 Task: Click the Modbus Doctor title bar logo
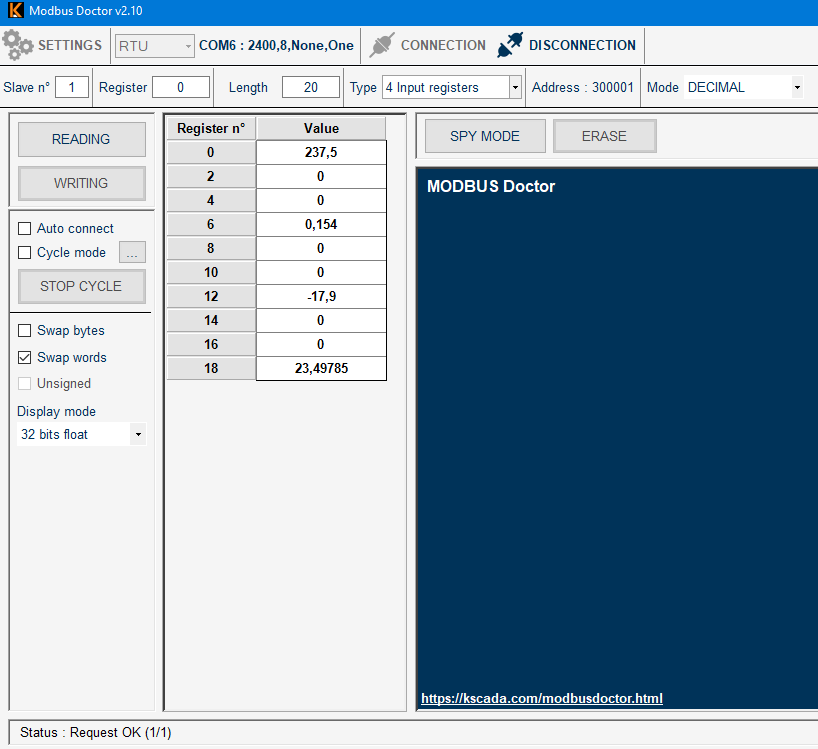pos(15,10)
